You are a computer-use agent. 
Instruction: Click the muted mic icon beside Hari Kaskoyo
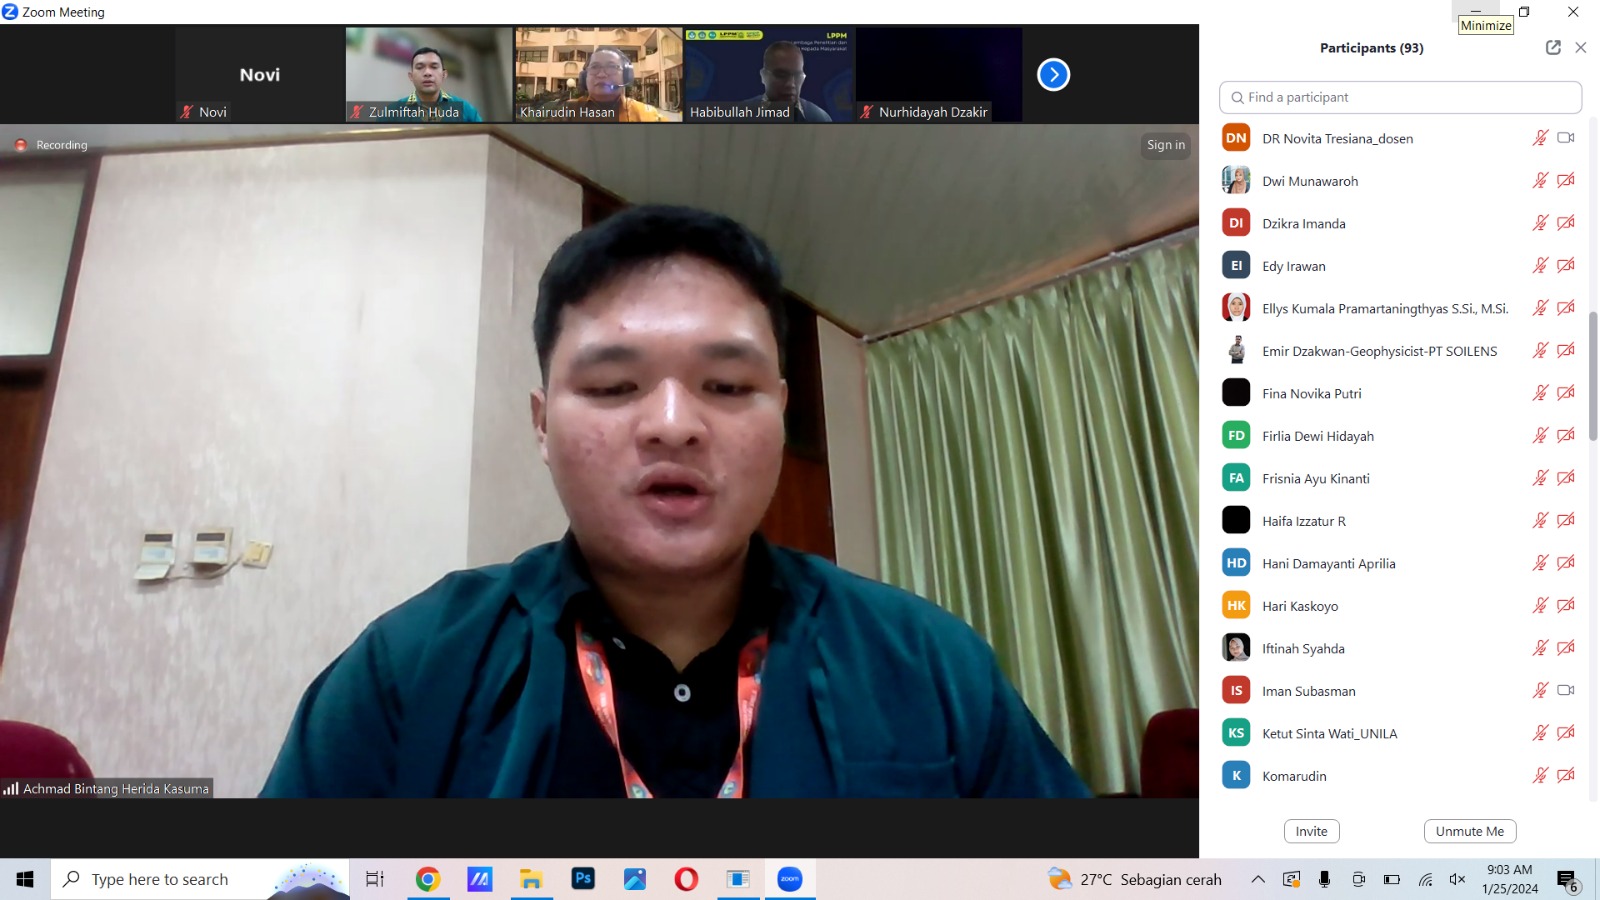pos(1540,606)
